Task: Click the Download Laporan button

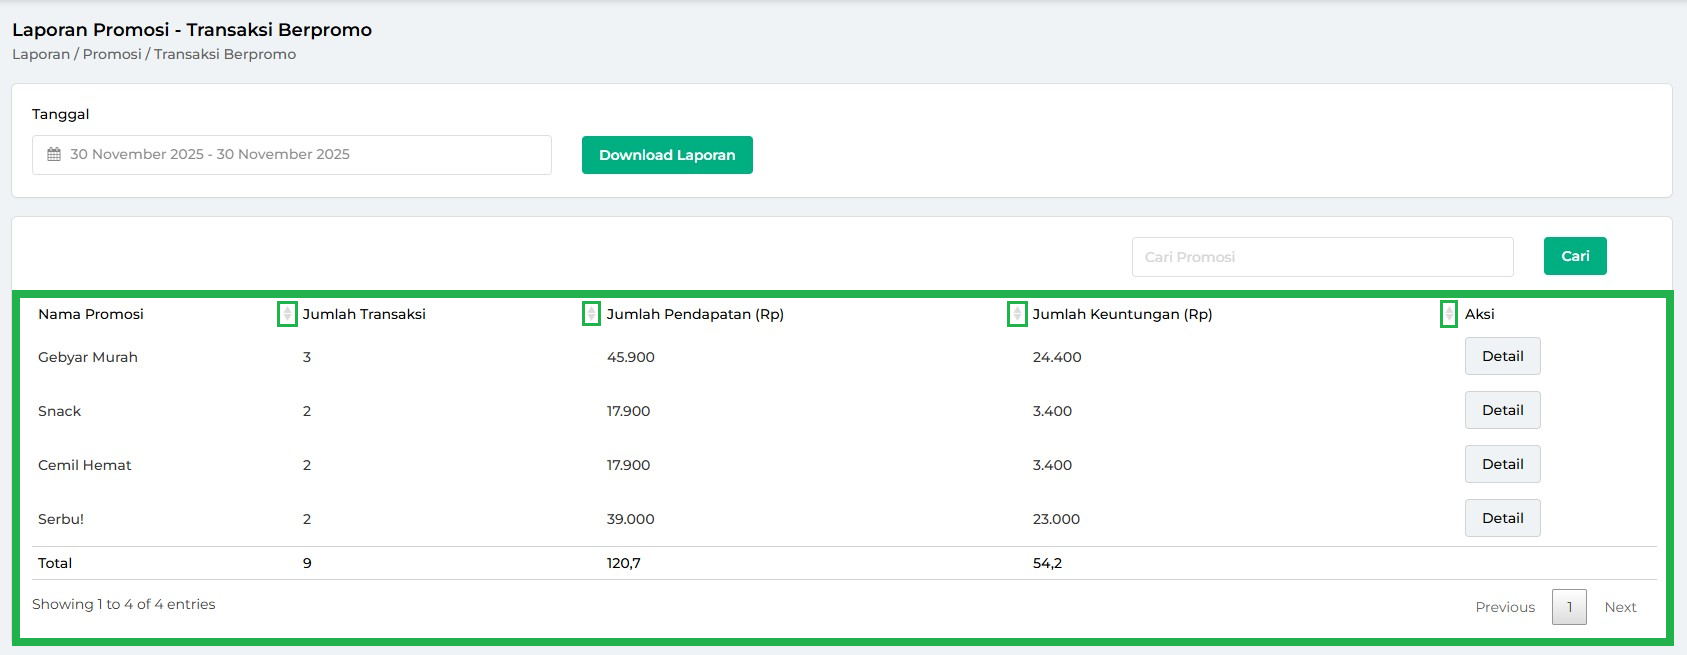Action: pos(667,155)
